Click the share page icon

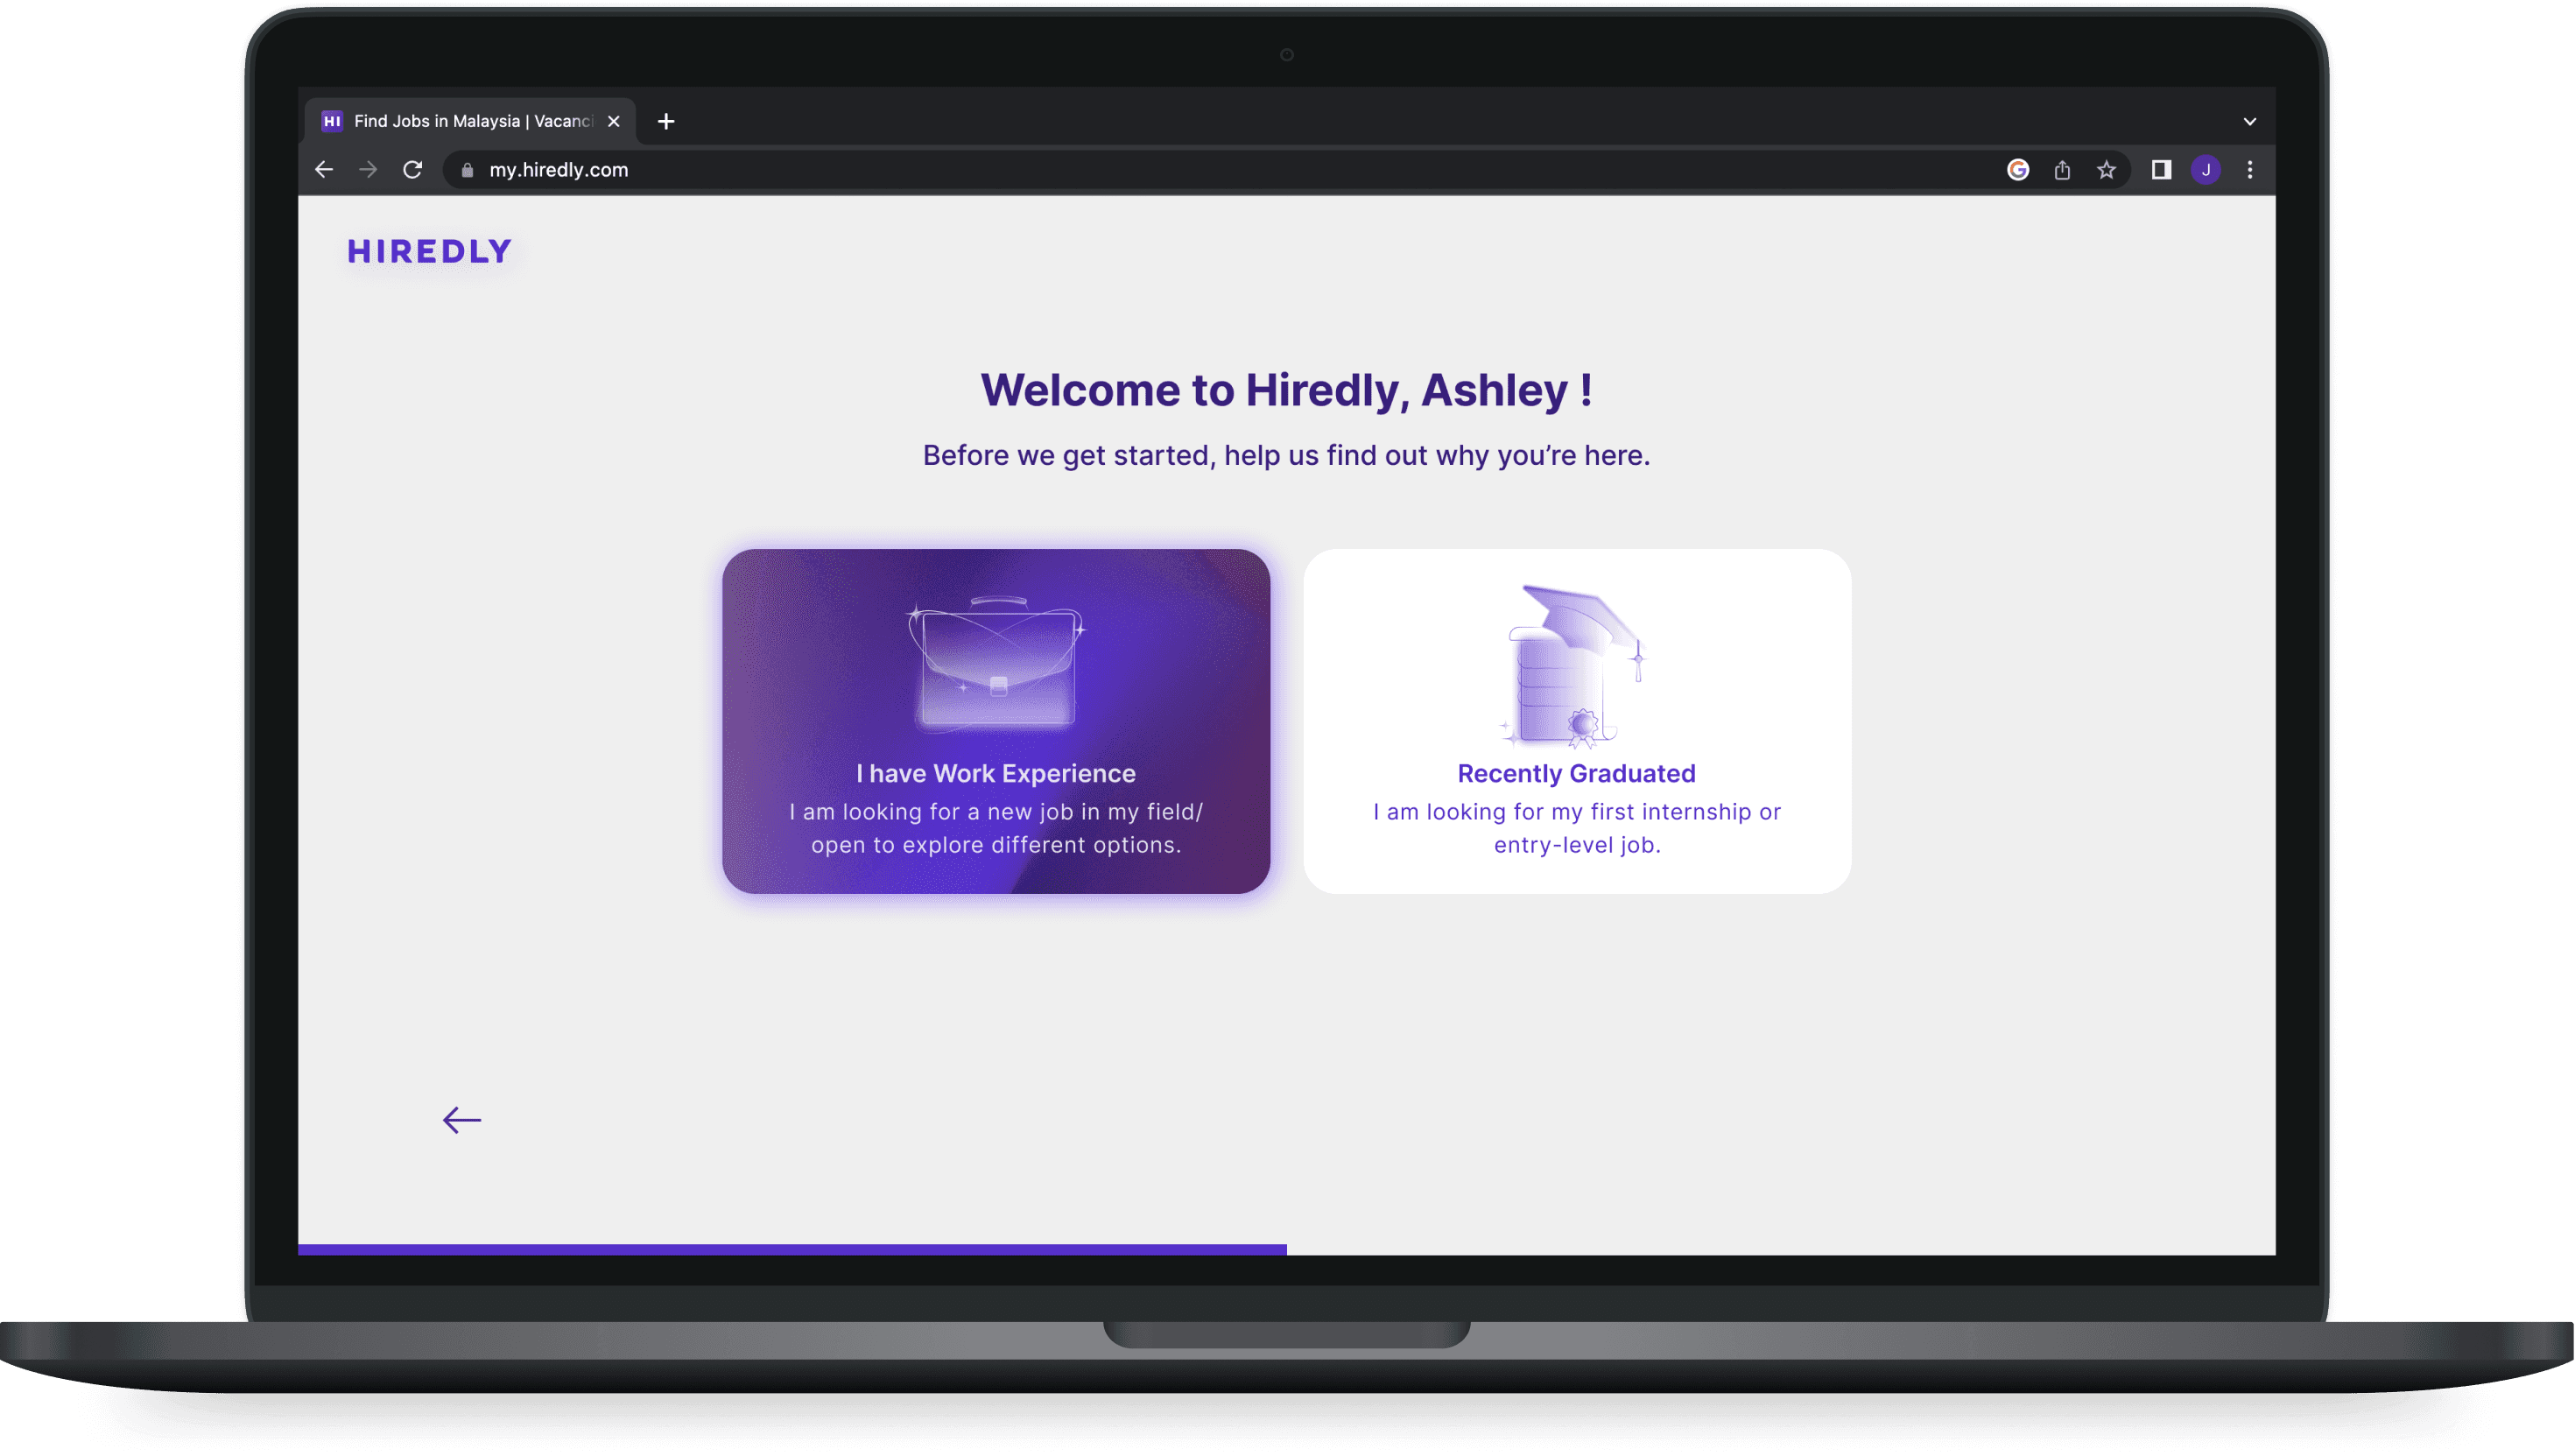tap(2062, 170)
